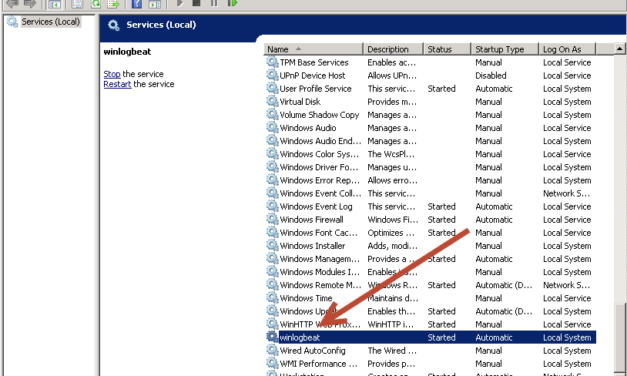
Task: Click the Forward arrow toolbar icon
Action: point(30,4)
